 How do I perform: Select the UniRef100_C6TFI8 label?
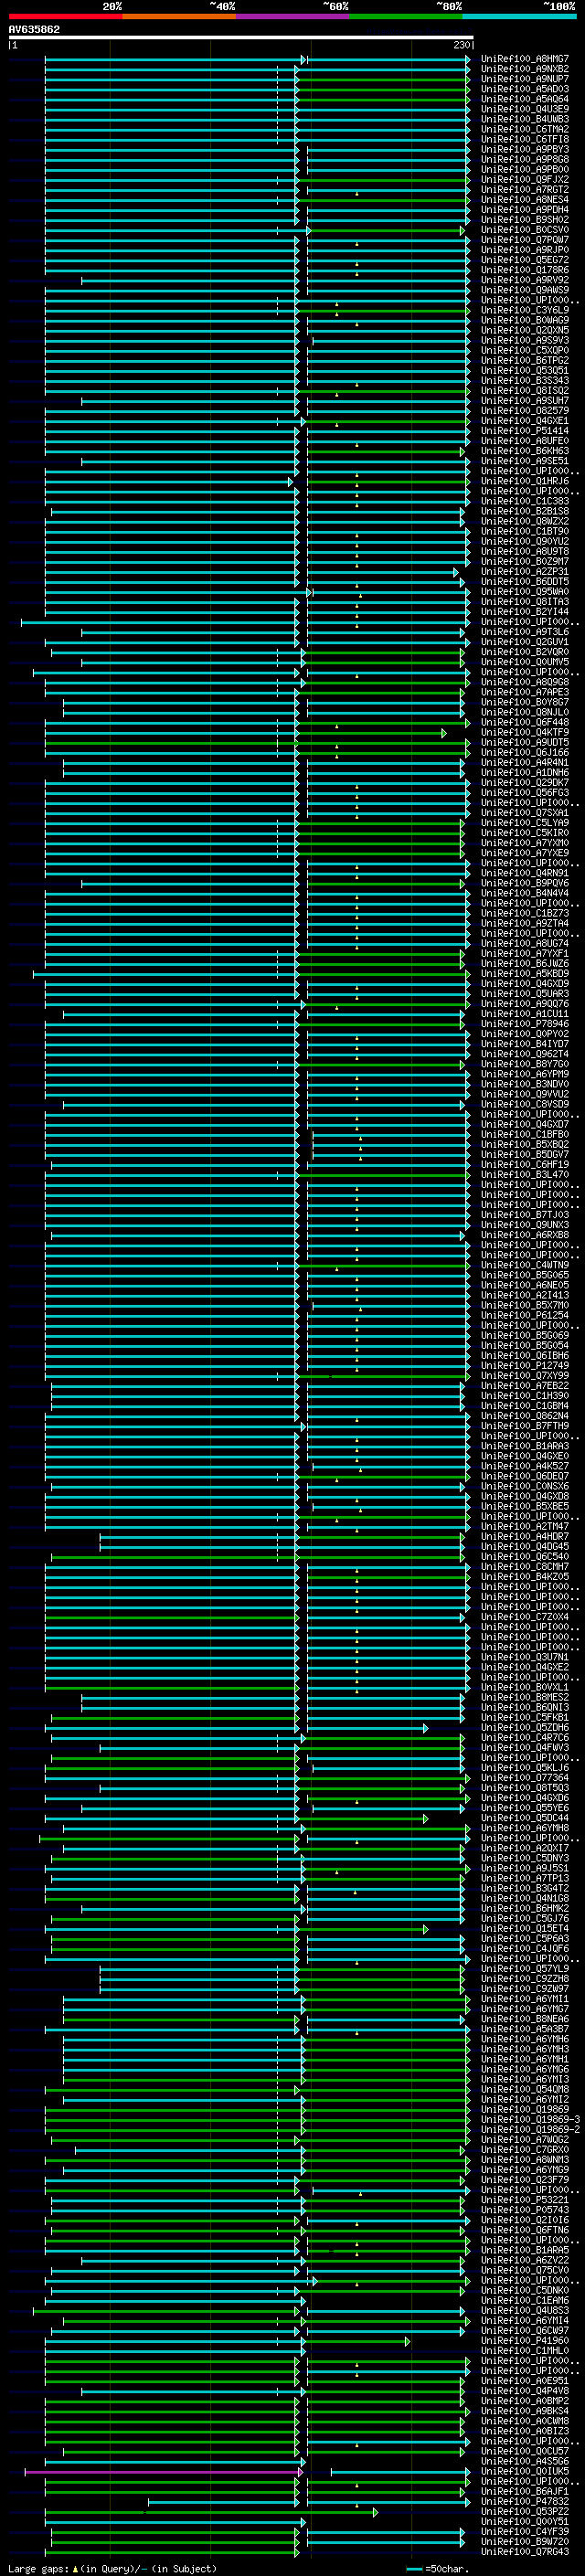(525, 139)
